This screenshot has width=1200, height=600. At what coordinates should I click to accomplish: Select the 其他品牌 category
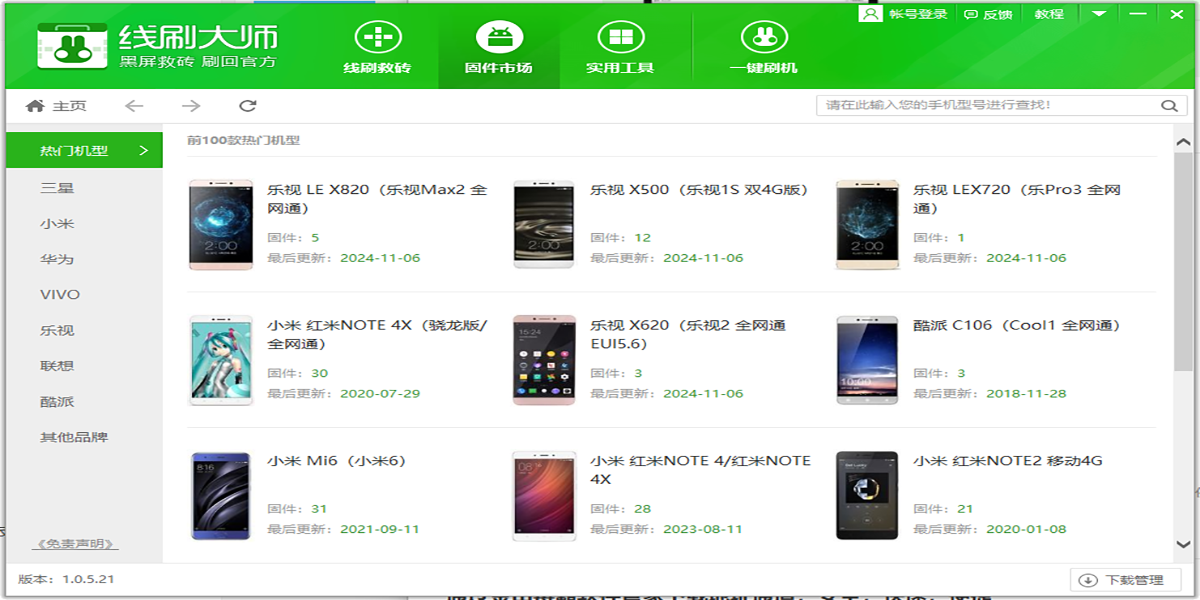(74, 437)
